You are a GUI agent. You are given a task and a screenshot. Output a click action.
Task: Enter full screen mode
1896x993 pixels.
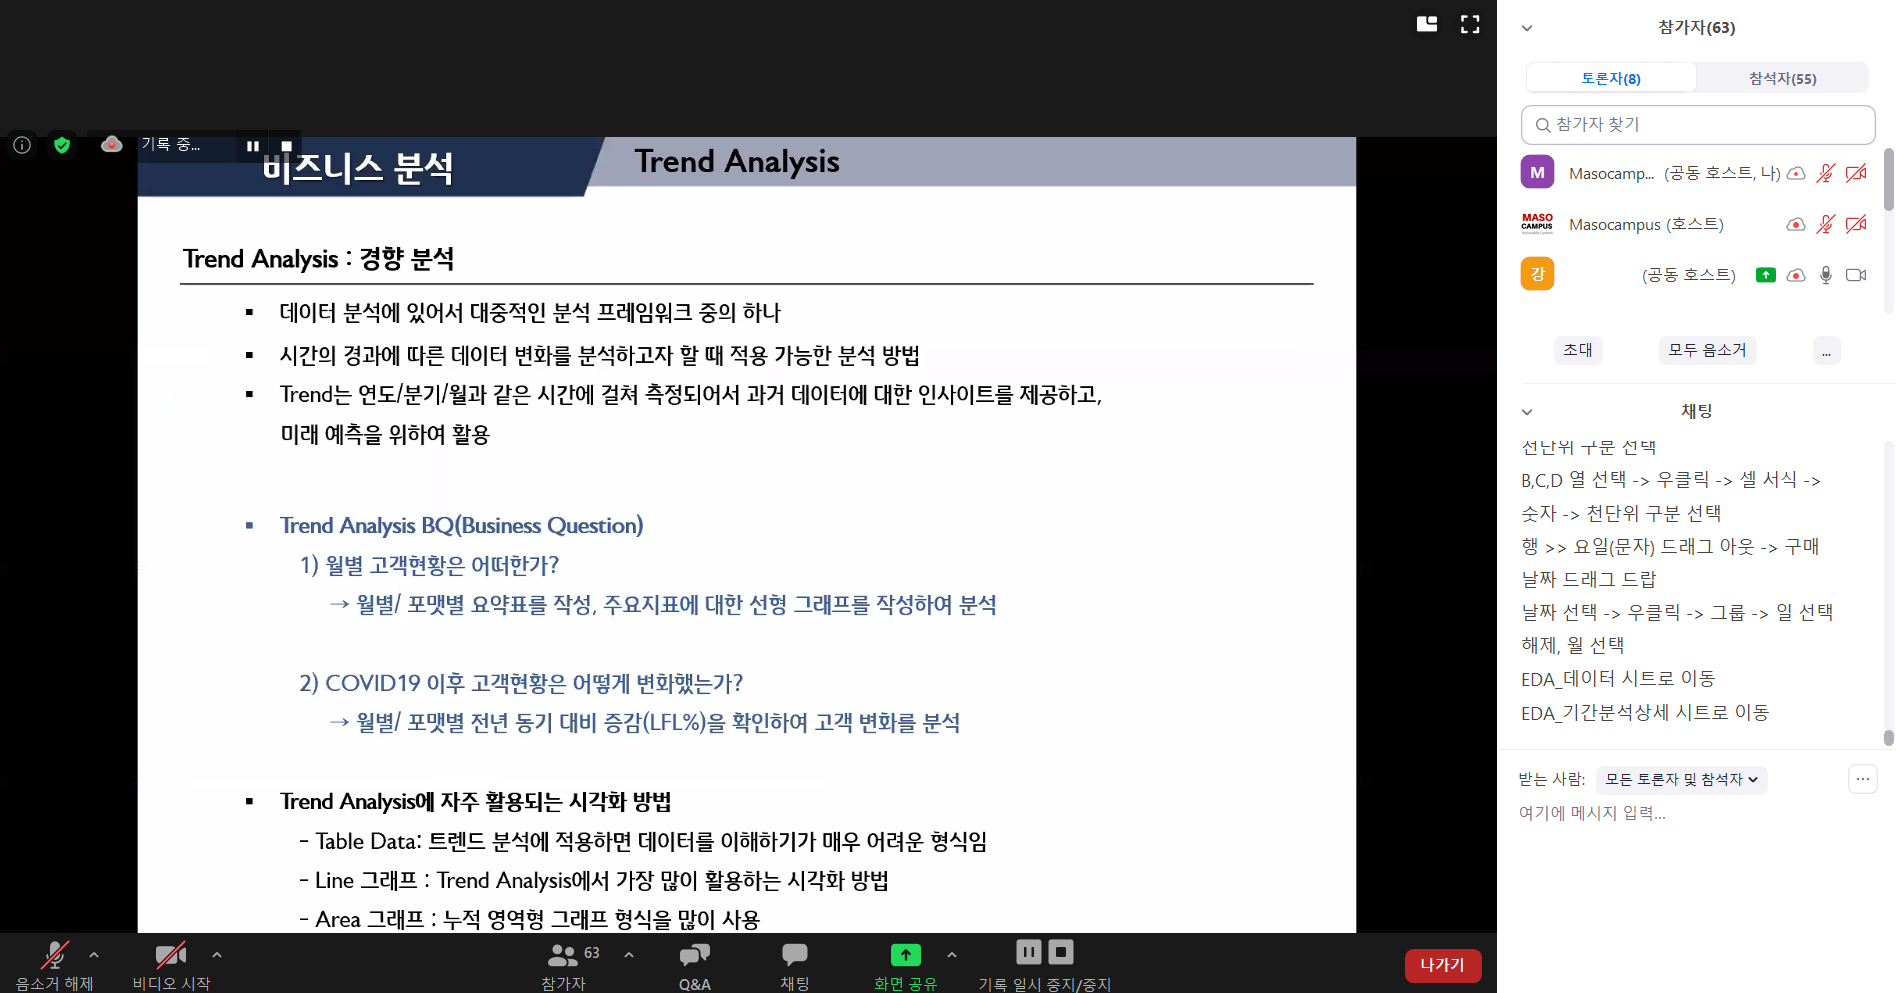(1470, 25)
